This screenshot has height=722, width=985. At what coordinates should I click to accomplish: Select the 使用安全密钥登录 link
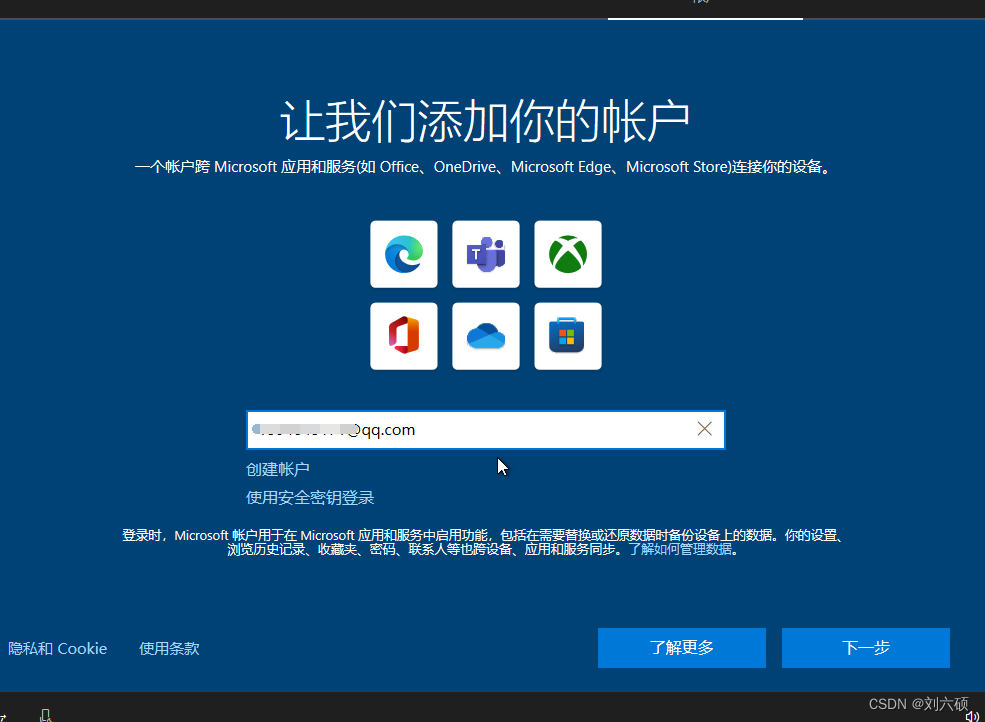310,496
